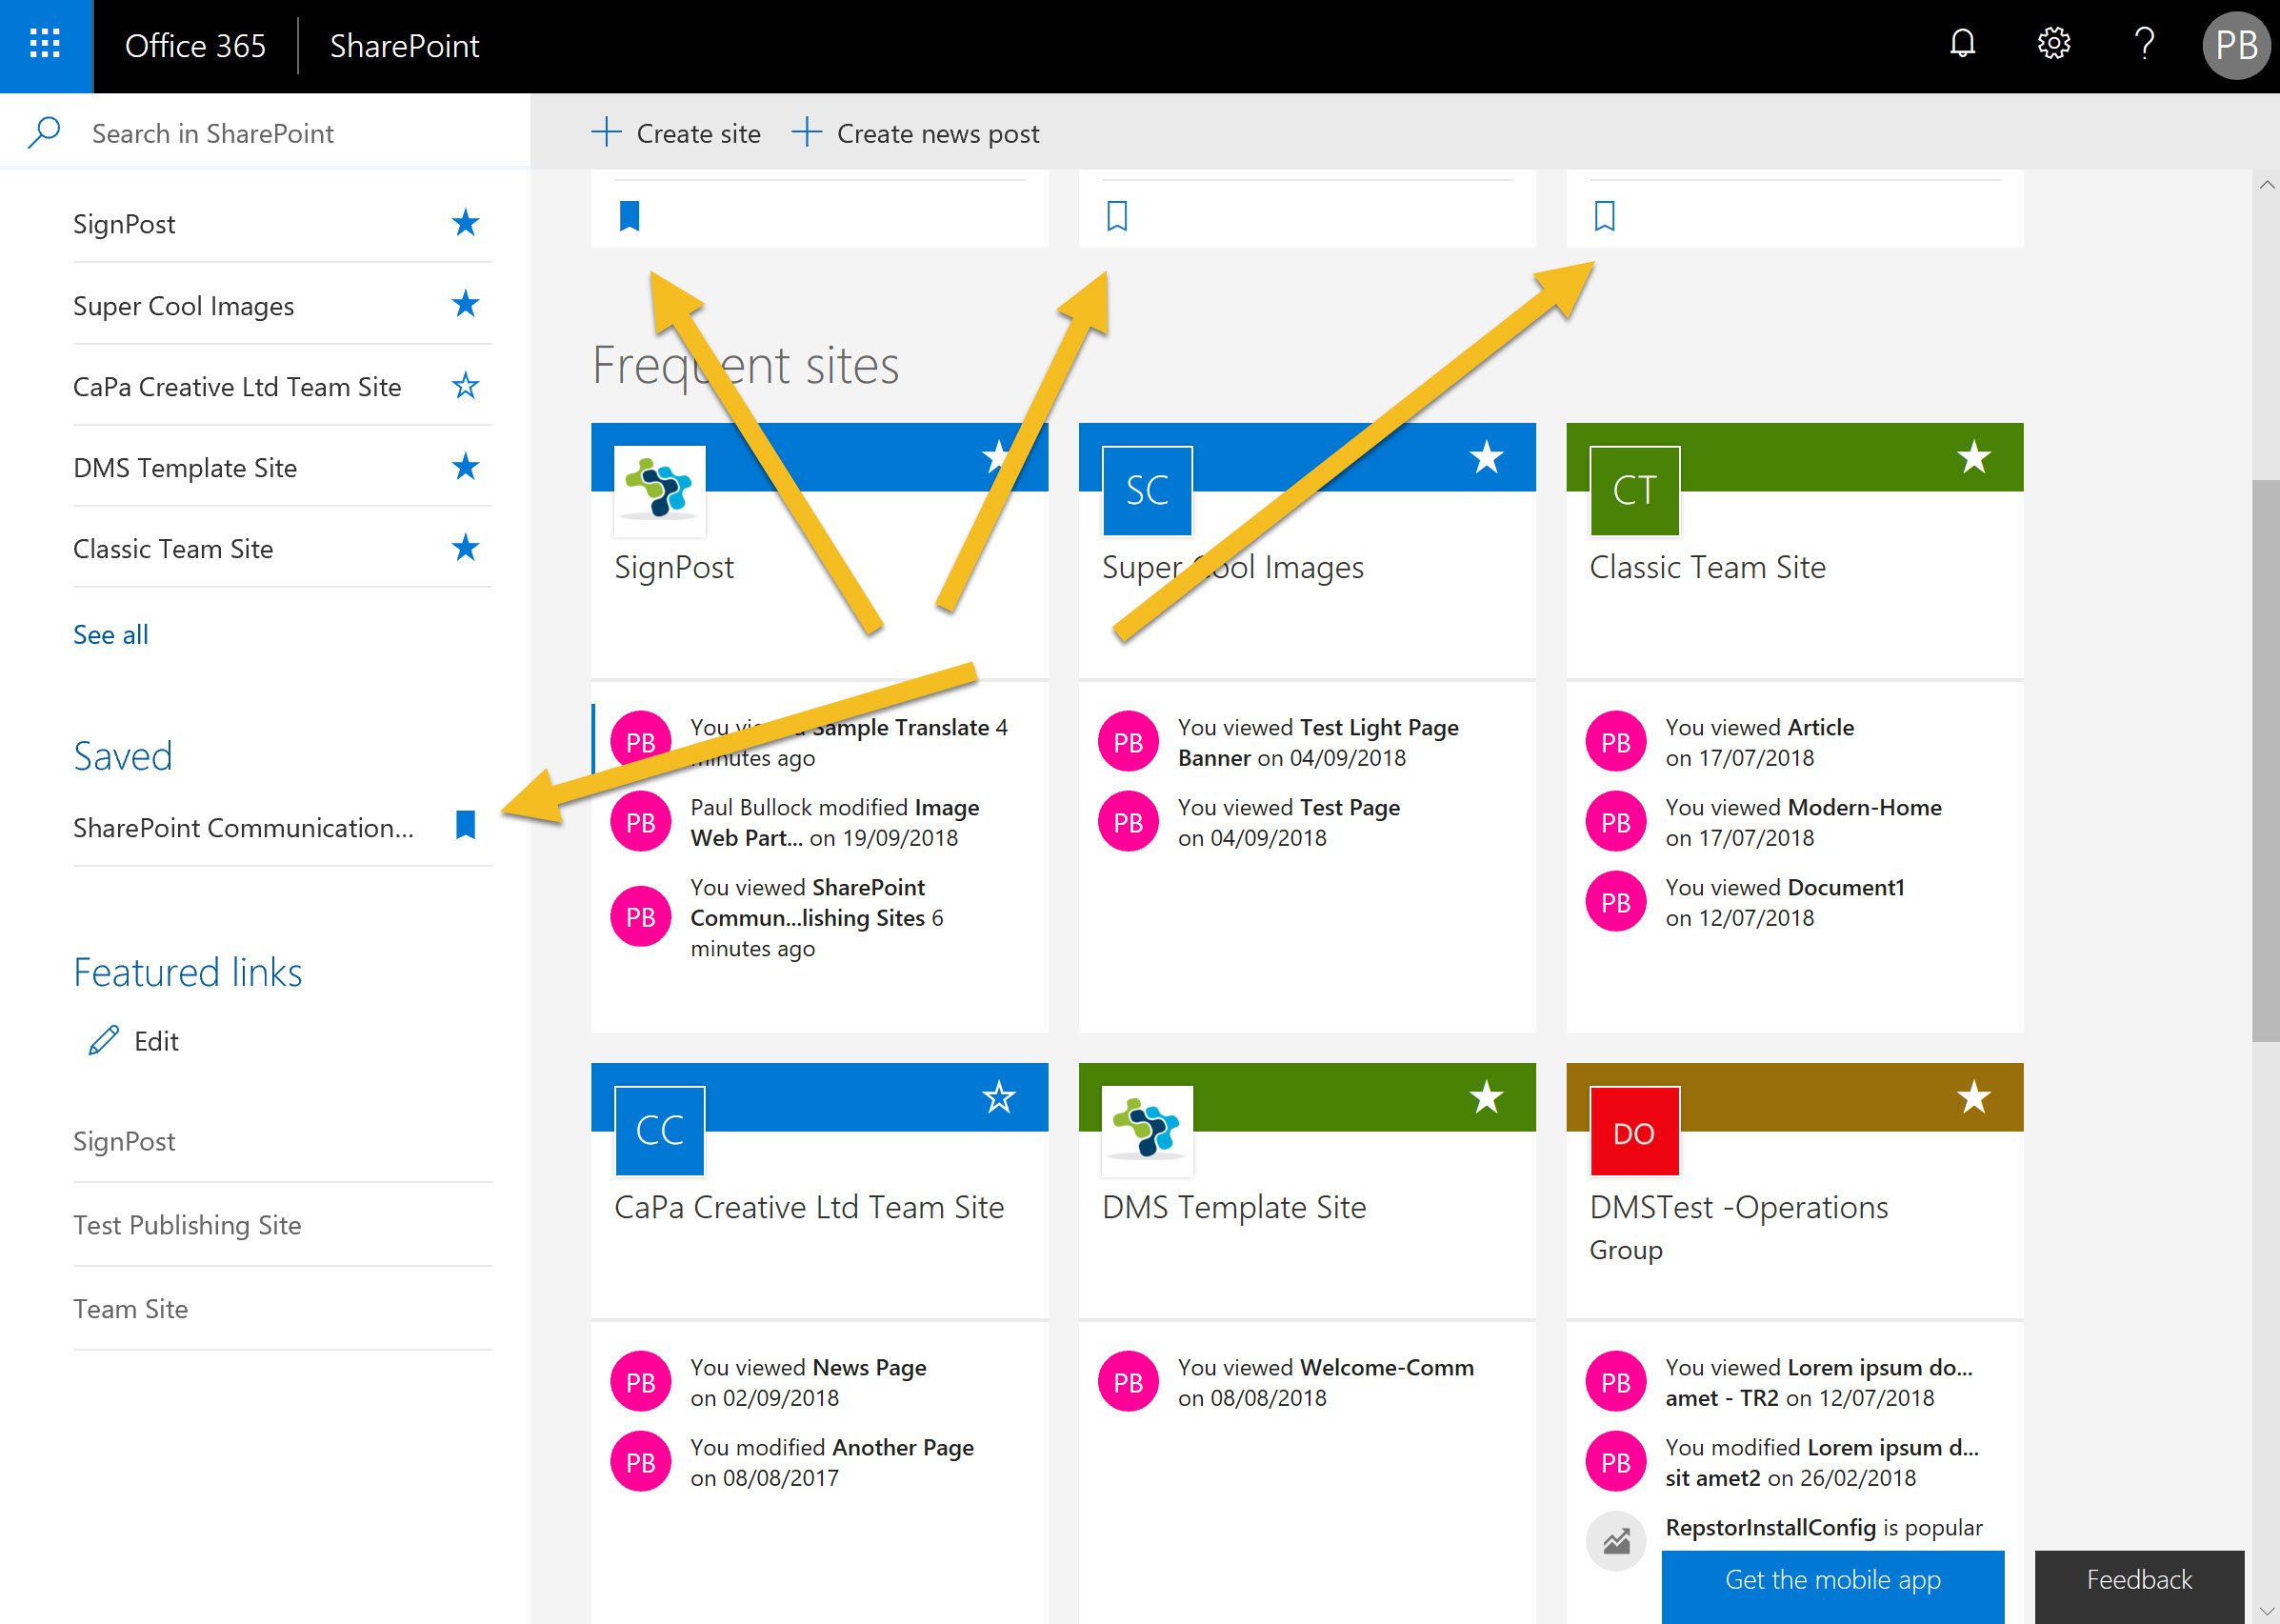Image resolution: width=2280 pixels, height=1624 pixels.
Task: Open the See all sites link
Action: coord(110,633)
